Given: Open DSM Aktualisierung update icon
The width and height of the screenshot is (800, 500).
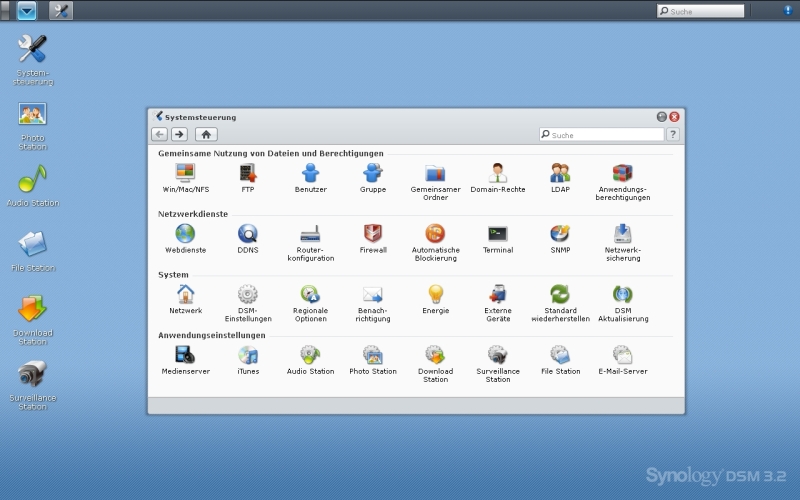Looking at the screenshot, I should point(623,295).
